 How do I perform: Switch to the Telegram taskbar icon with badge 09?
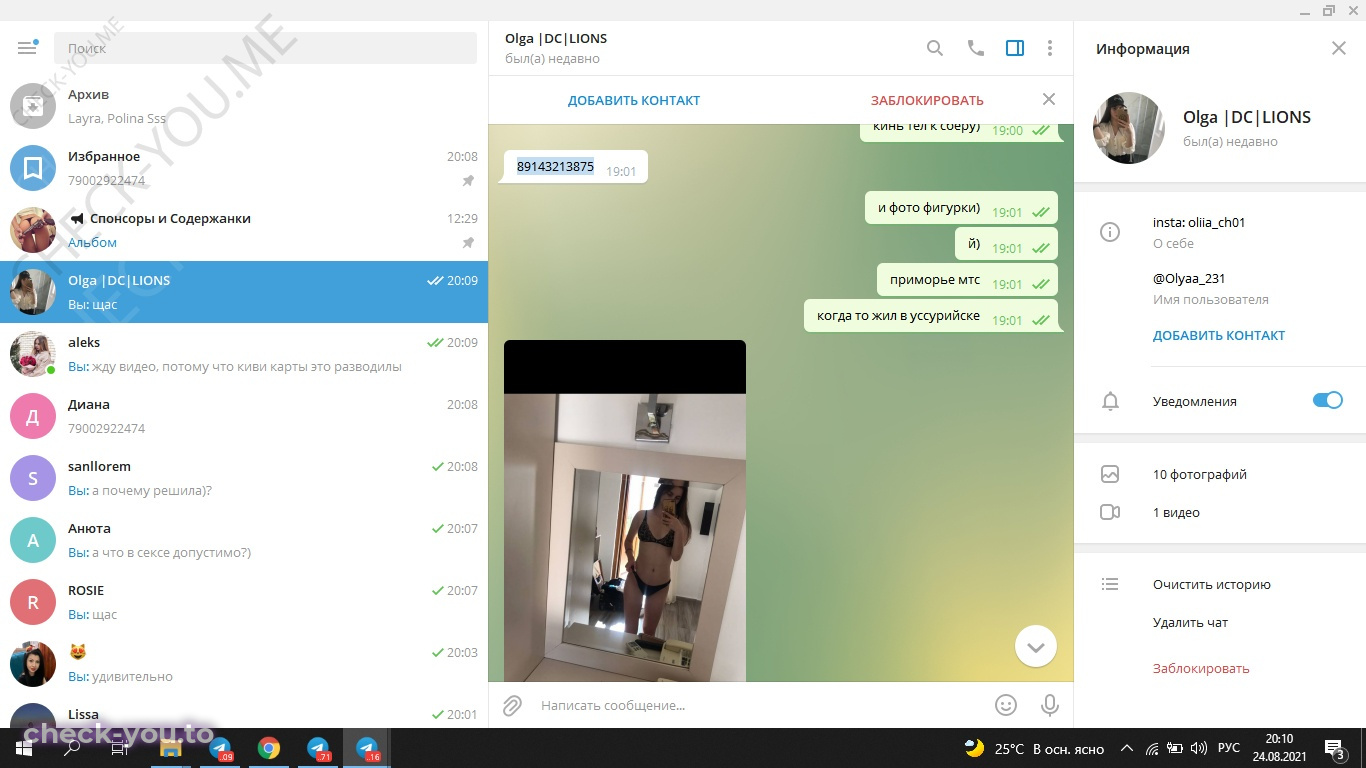point(220,748)
